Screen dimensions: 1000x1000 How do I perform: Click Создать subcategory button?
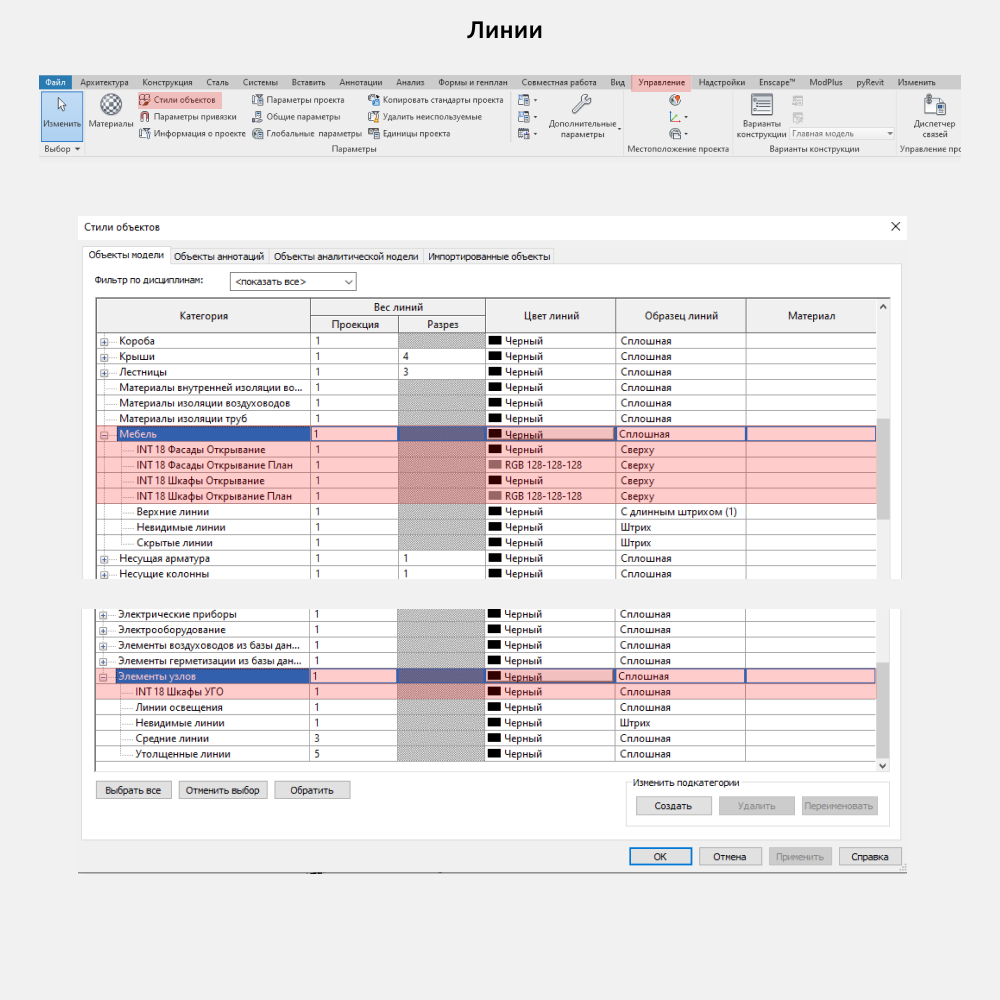click(x=673, y=806)
